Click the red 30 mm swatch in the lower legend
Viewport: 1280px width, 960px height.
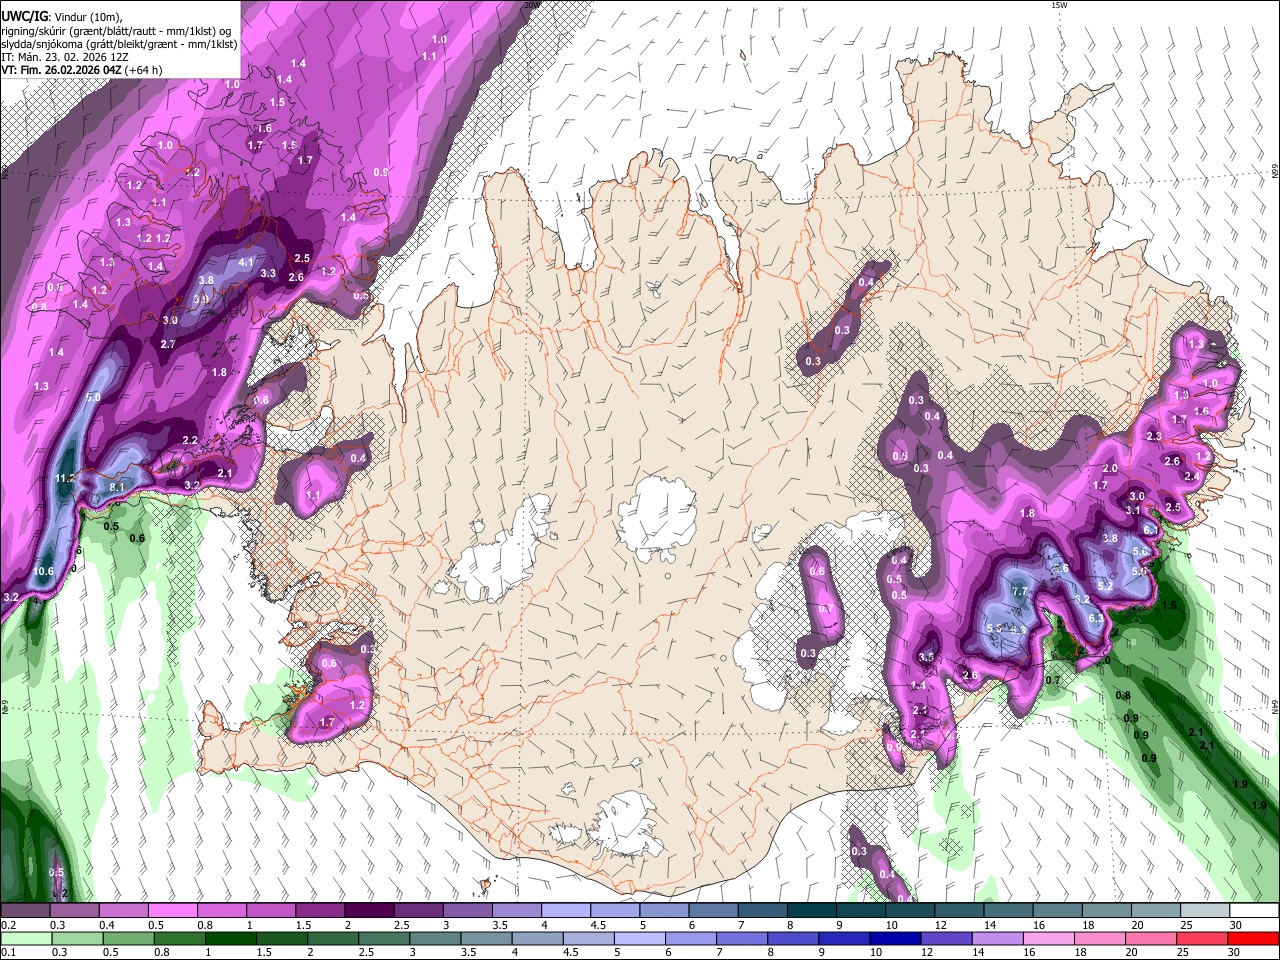pyautogui.click(x=1252, y=938)
